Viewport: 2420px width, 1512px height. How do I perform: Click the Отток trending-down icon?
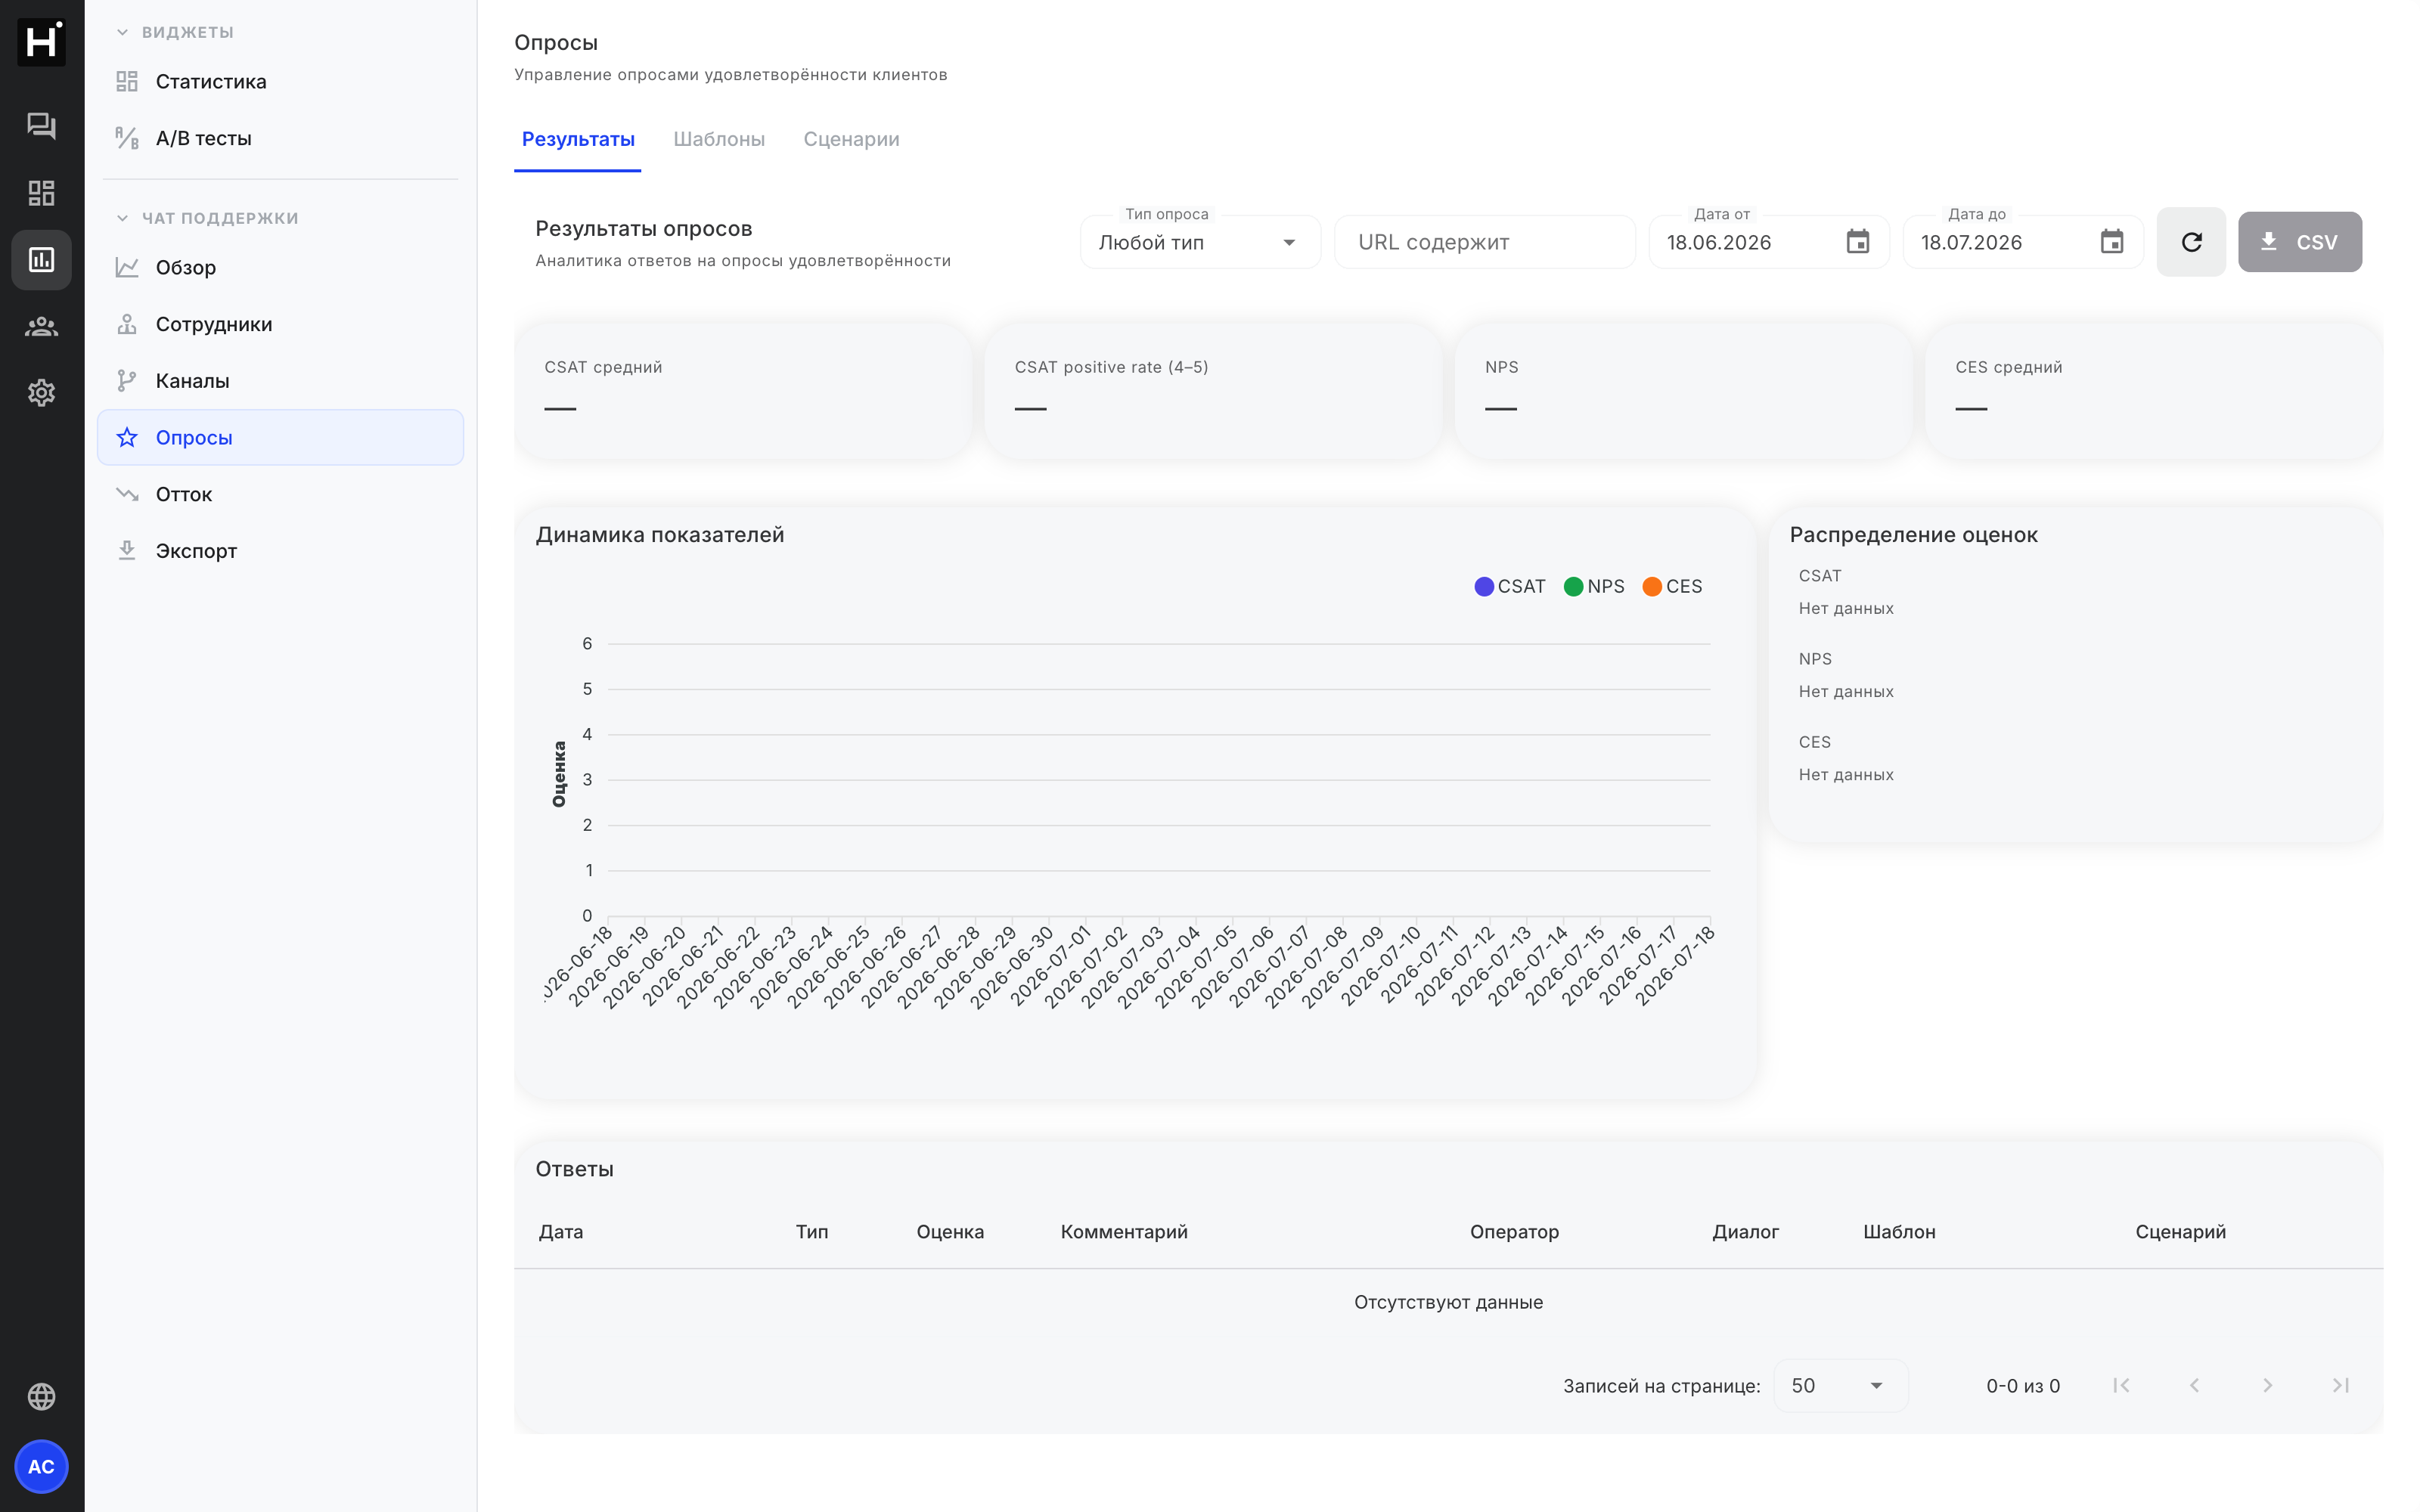coord(127,494)
